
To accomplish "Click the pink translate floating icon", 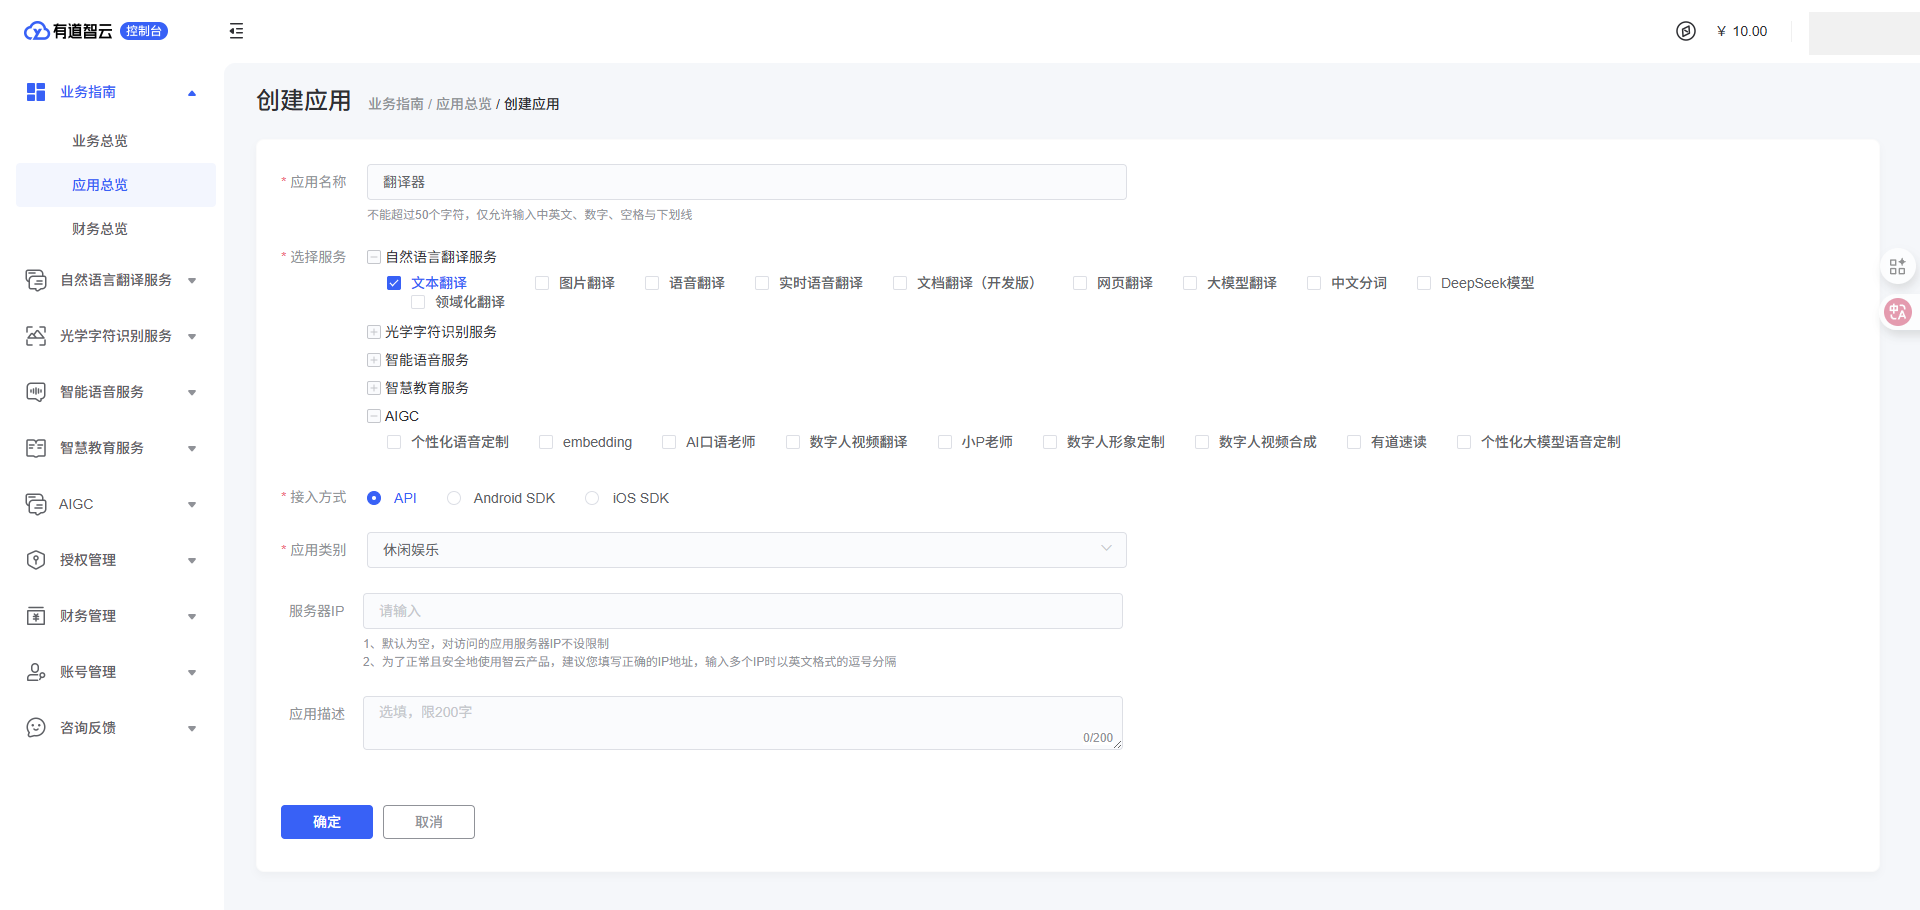I will tap(1897, 312).
